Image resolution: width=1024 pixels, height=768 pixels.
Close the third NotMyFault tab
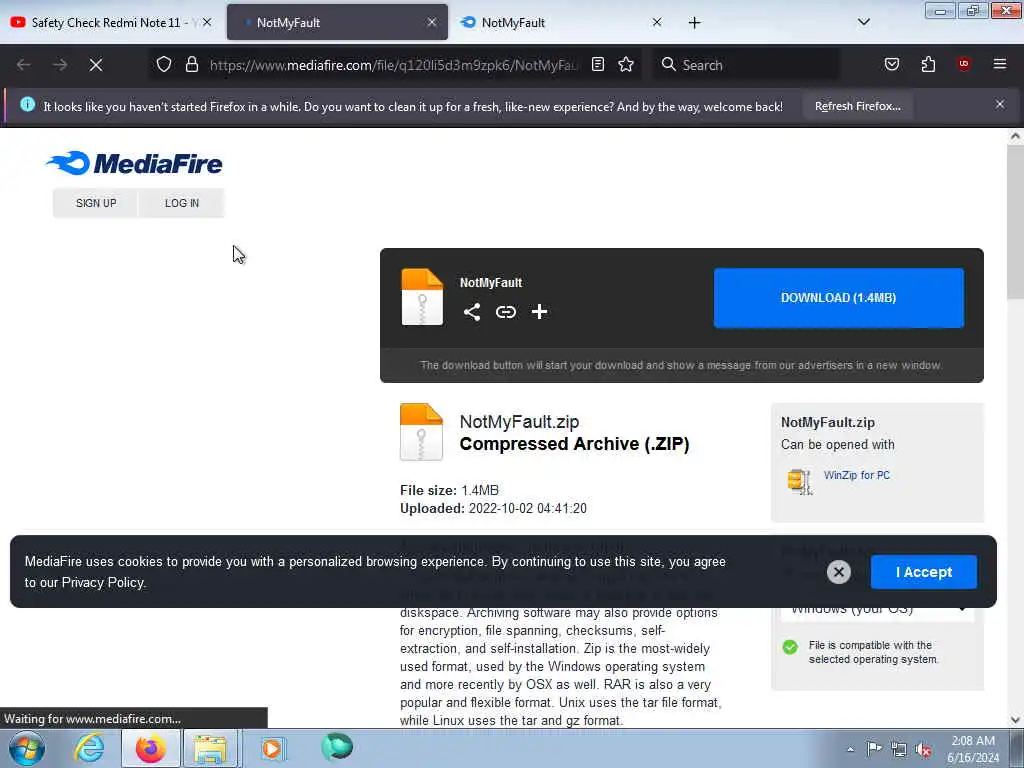coord(656,22)
